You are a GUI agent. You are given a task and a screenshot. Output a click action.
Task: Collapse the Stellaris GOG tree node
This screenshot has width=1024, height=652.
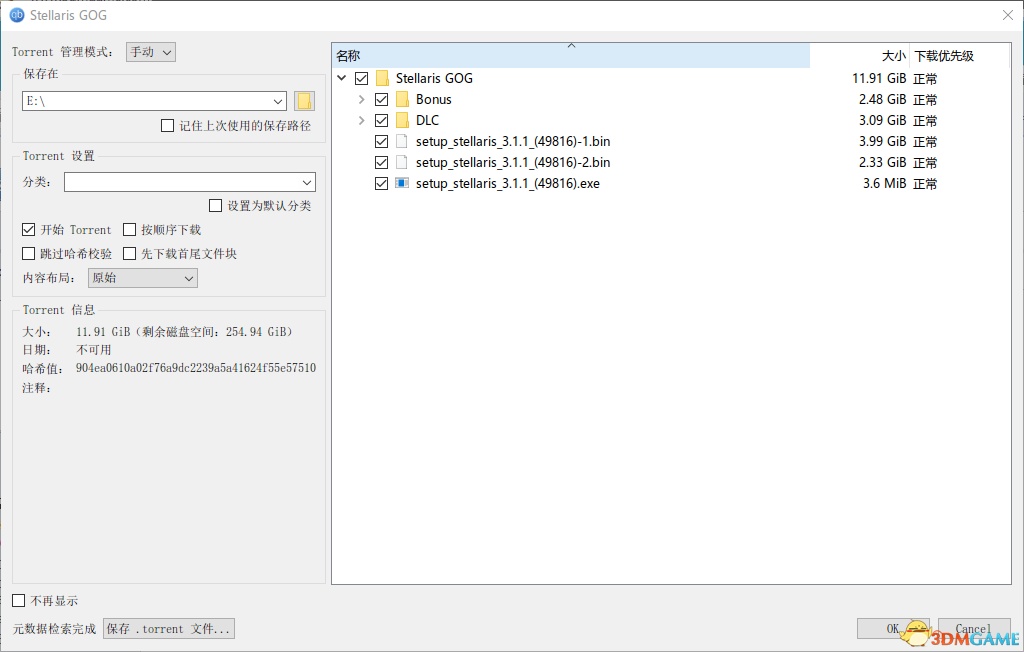(342, 78)
